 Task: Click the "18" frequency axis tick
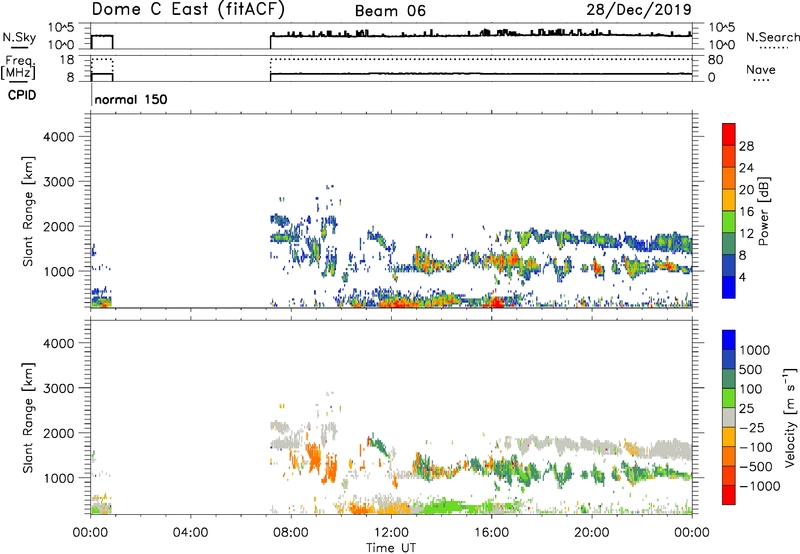pyautogui.click(x=67, y=60)
